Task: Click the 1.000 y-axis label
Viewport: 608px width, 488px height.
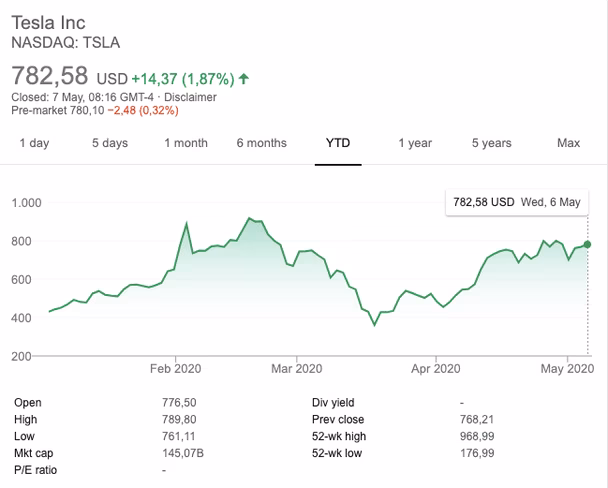Action: [x=26, y=203]
